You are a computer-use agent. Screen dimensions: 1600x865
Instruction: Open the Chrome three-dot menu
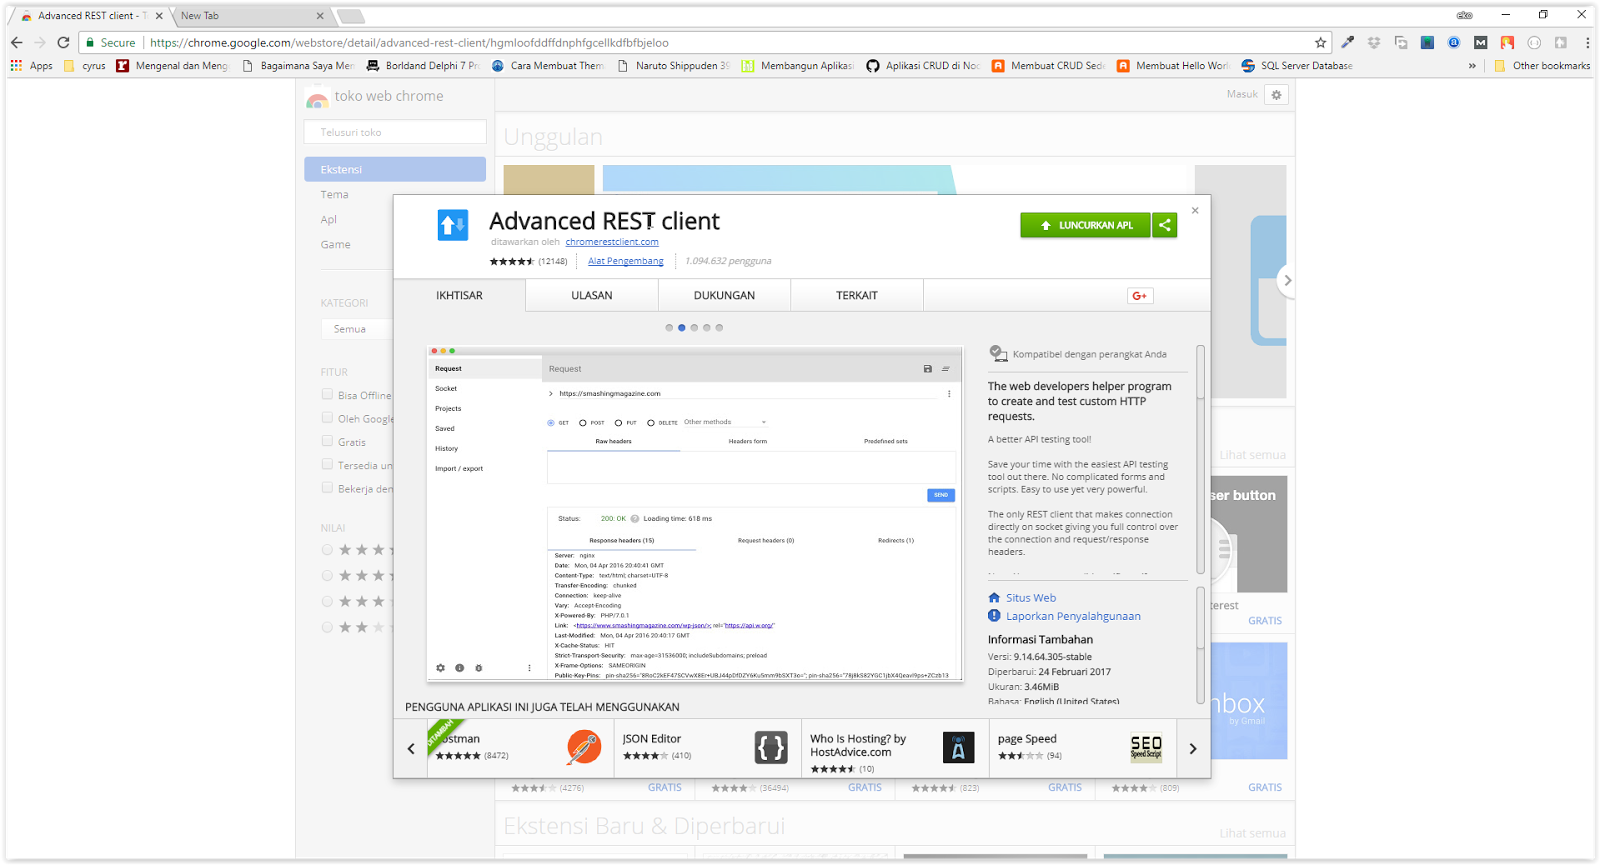1587,42
